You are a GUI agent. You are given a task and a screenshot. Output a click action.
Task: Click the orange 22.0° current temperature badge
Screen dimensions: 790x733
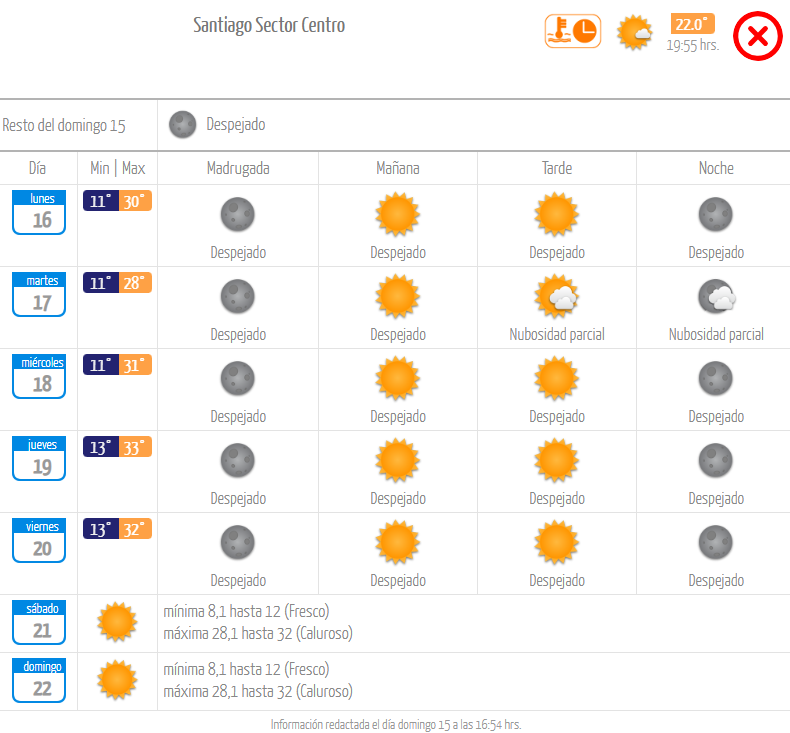[692, 25]
